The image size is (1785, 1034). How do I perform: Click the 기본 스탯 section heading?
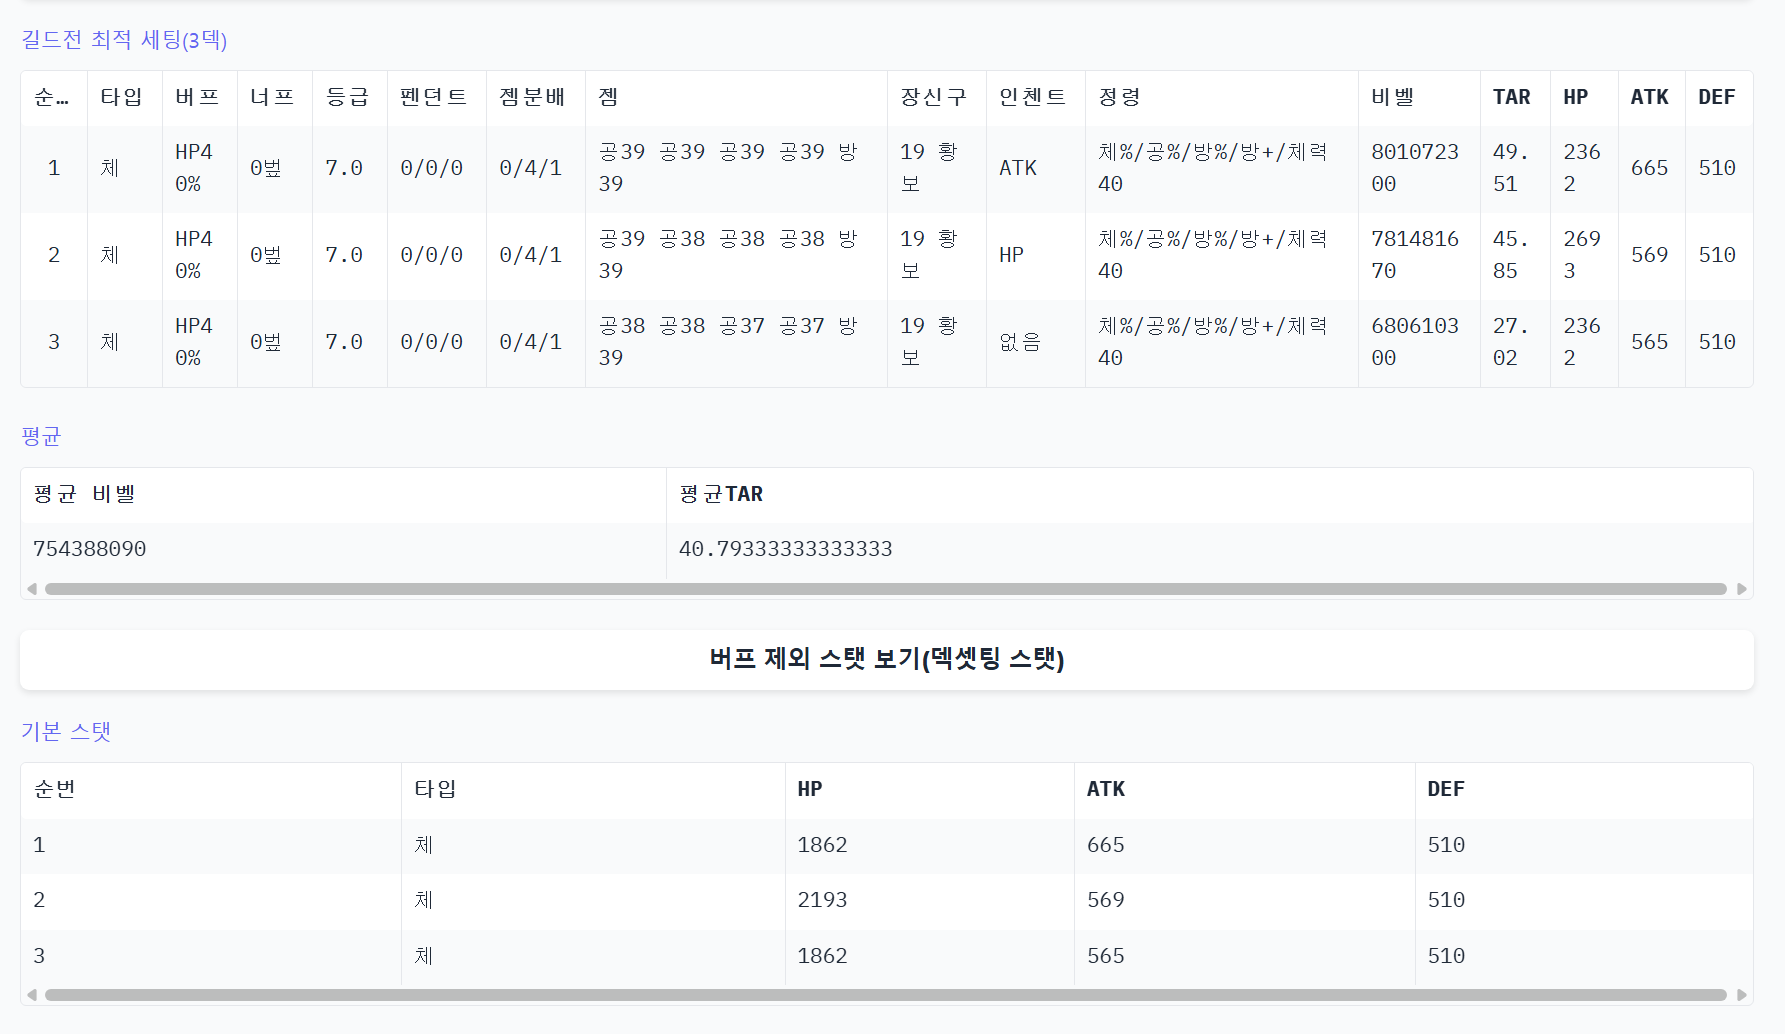tap(66, 731)
